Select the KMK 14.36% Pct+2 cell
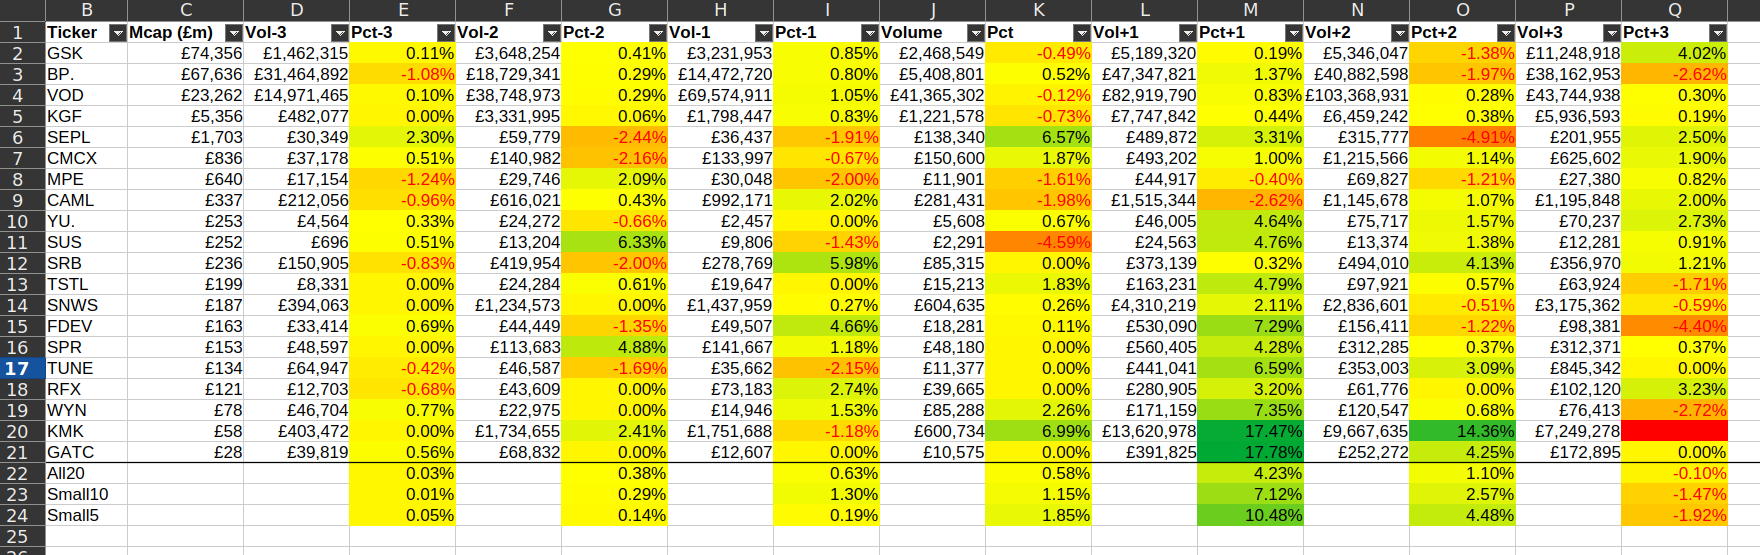This screenshot has width=1760, height=555. pos(1462,431)
